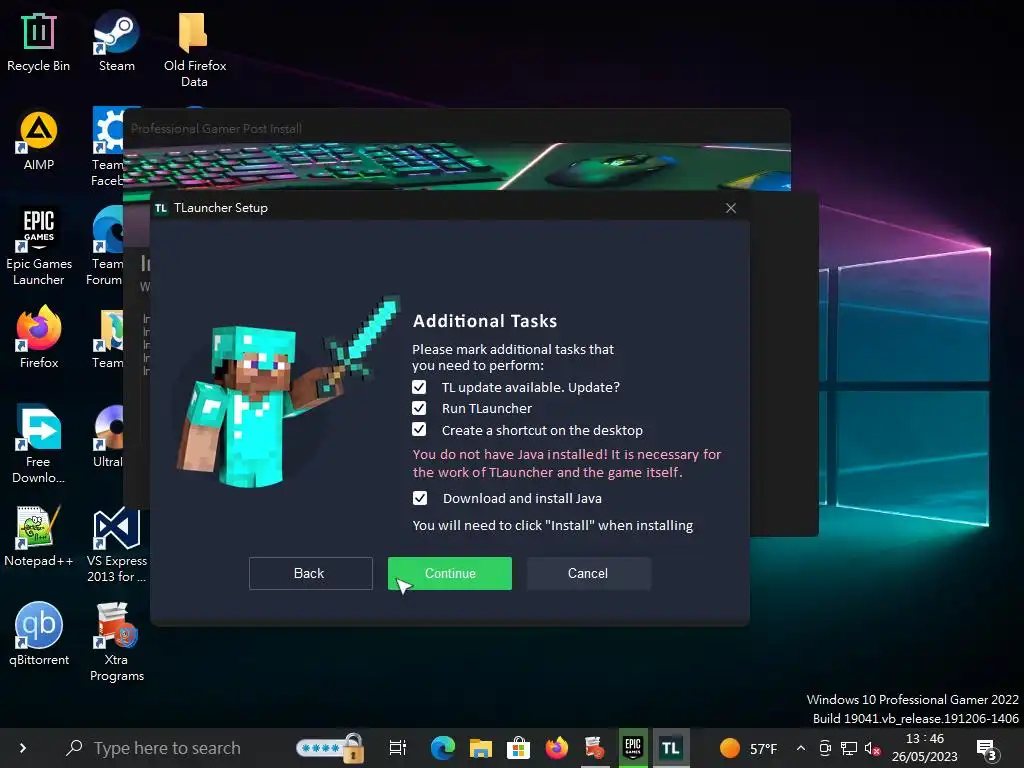Select the Xtra Programs desktop icon
This screenshot has height=768, width=1024.
pos(116,642)
